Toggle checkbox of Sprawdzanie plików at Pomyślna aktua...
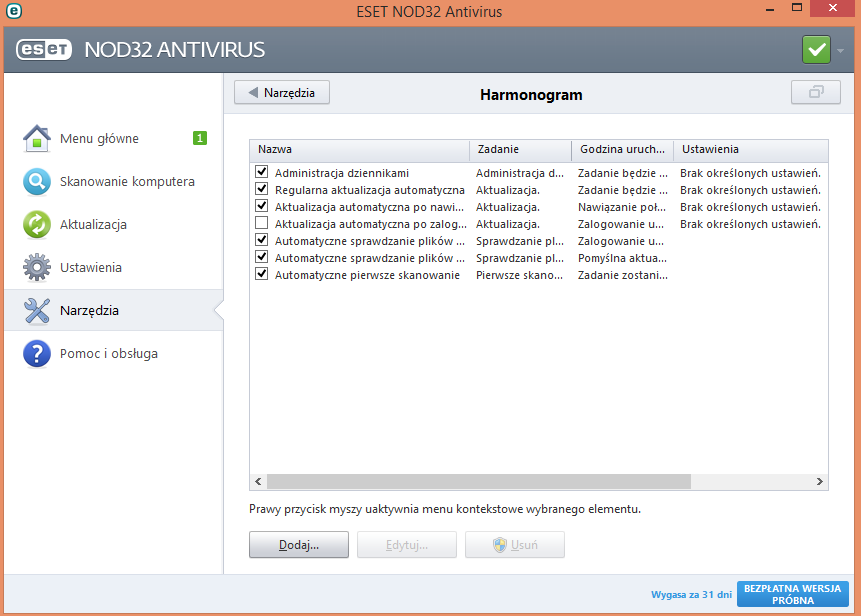The width and height of the screenshot is (861, 616). 262,257
